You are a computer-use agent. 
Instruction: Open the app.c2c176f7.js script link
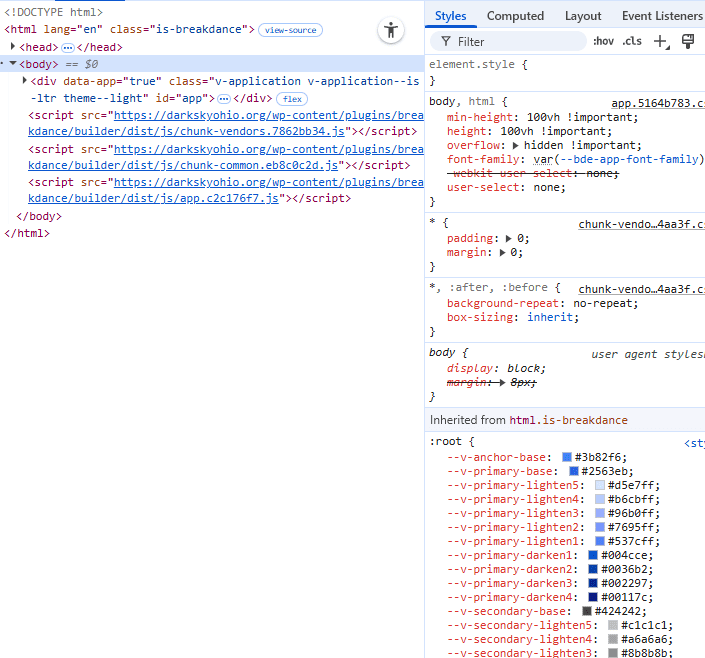pyautogui.click(x=153, y=199)
